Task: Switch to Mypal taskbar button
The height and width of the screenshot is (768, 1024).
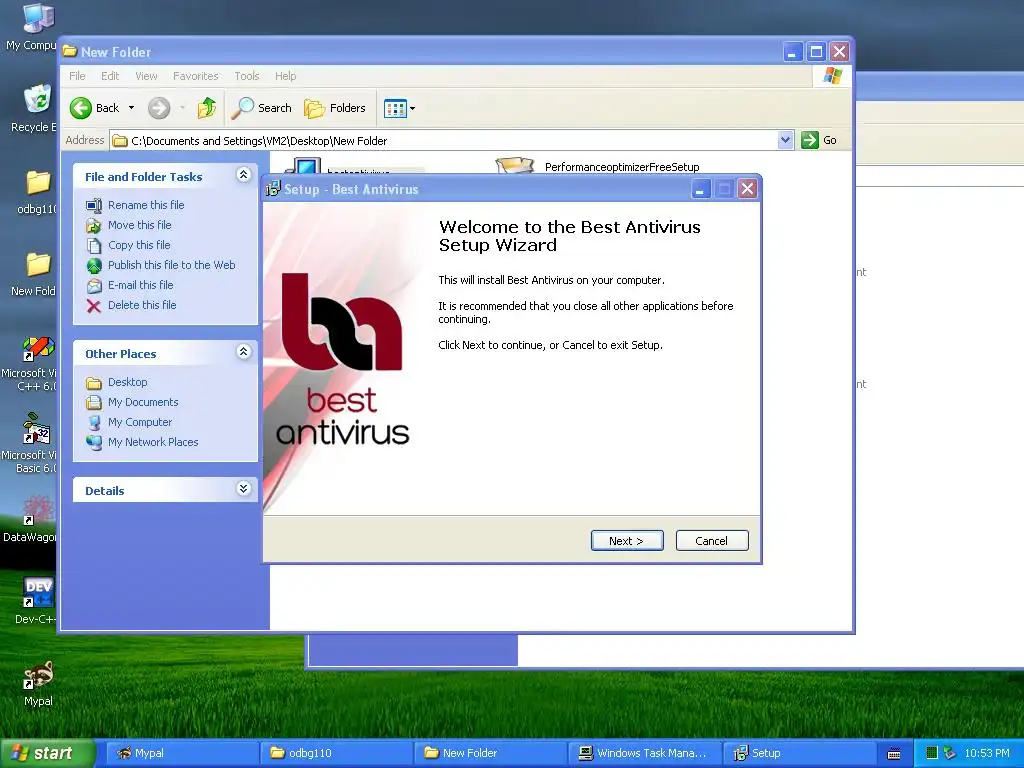Action: coord(182,753)
